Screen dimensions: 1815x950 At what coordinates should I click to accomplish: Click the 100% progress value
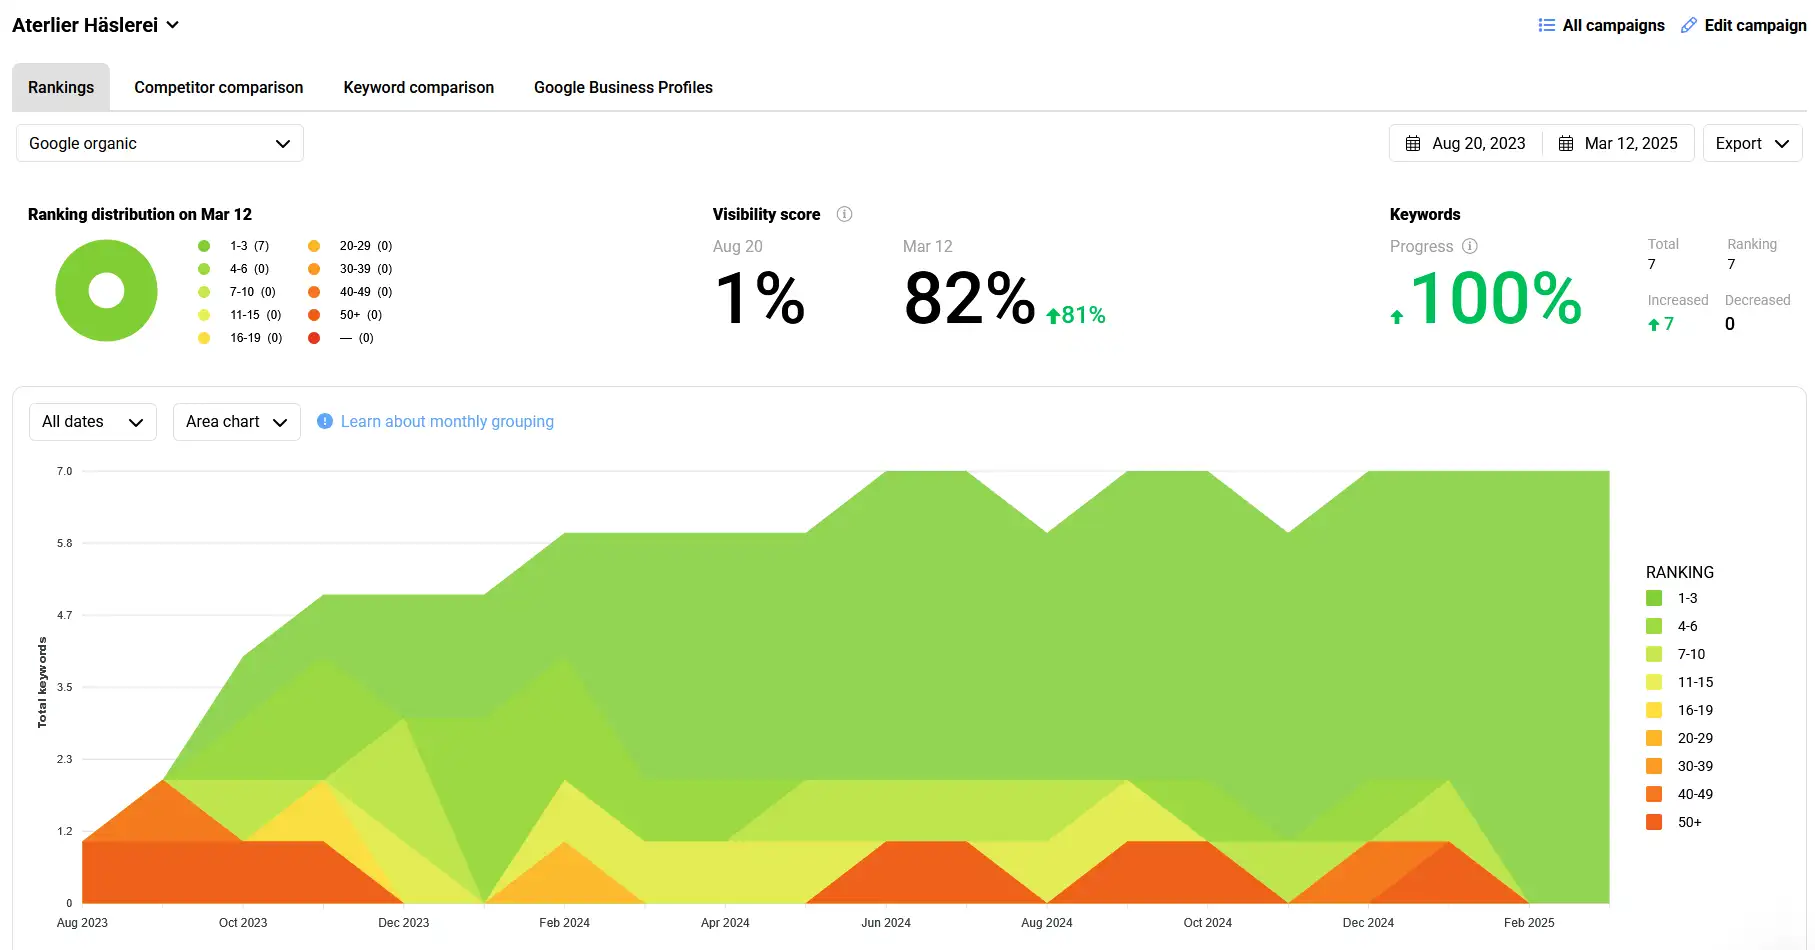(x=1496, y=298)
